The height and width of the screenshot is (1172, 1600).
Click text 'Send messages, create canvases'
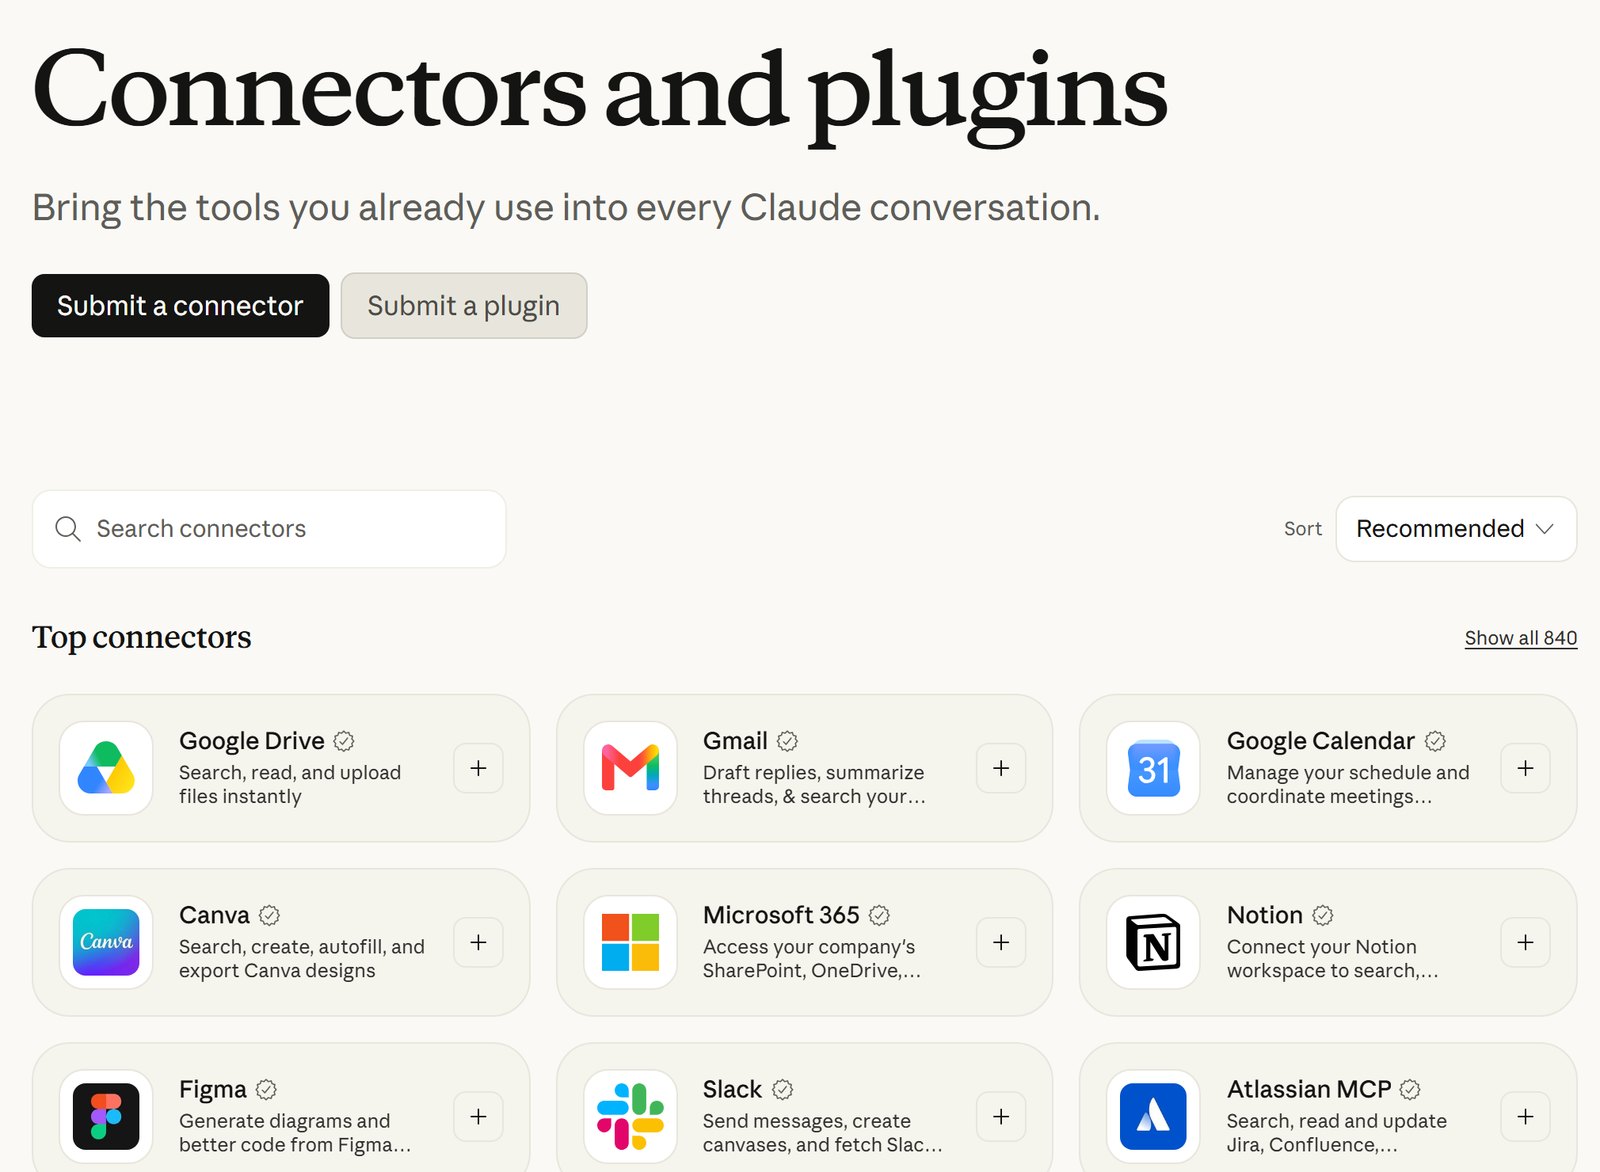pos(823,1133)
